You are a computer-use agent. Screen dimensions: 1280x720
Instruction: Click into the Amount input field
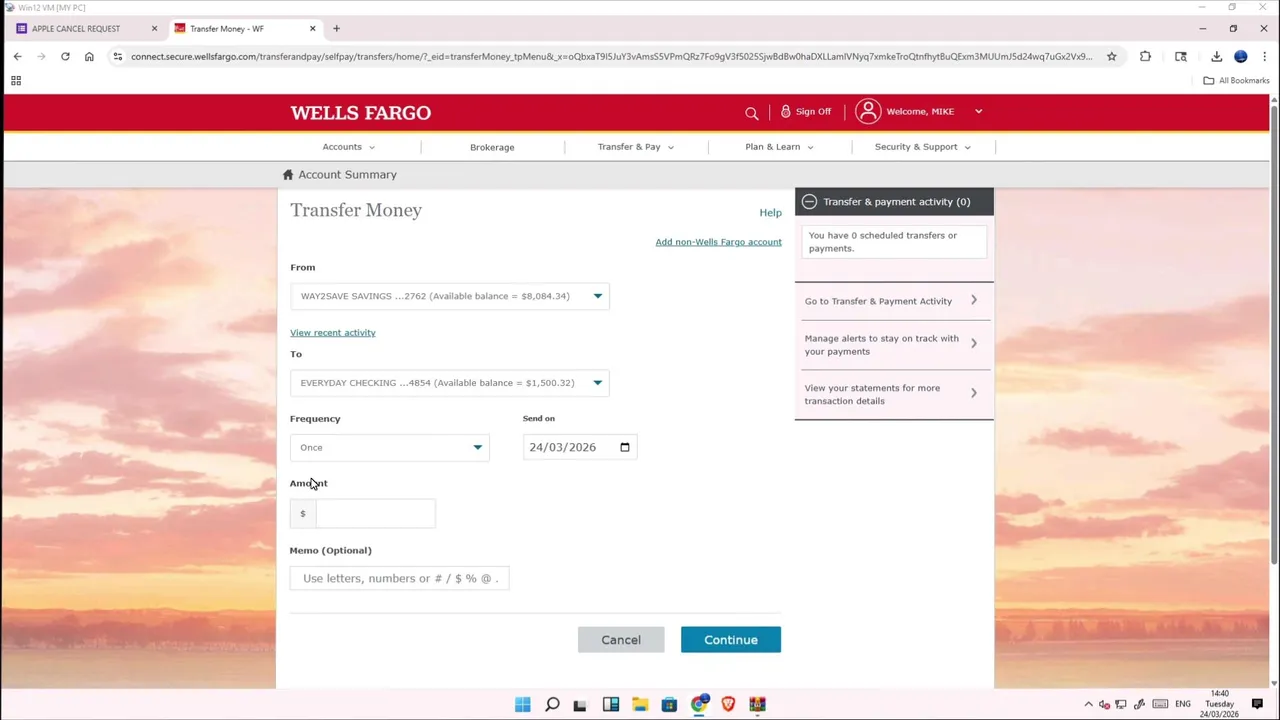click(375, 514)
